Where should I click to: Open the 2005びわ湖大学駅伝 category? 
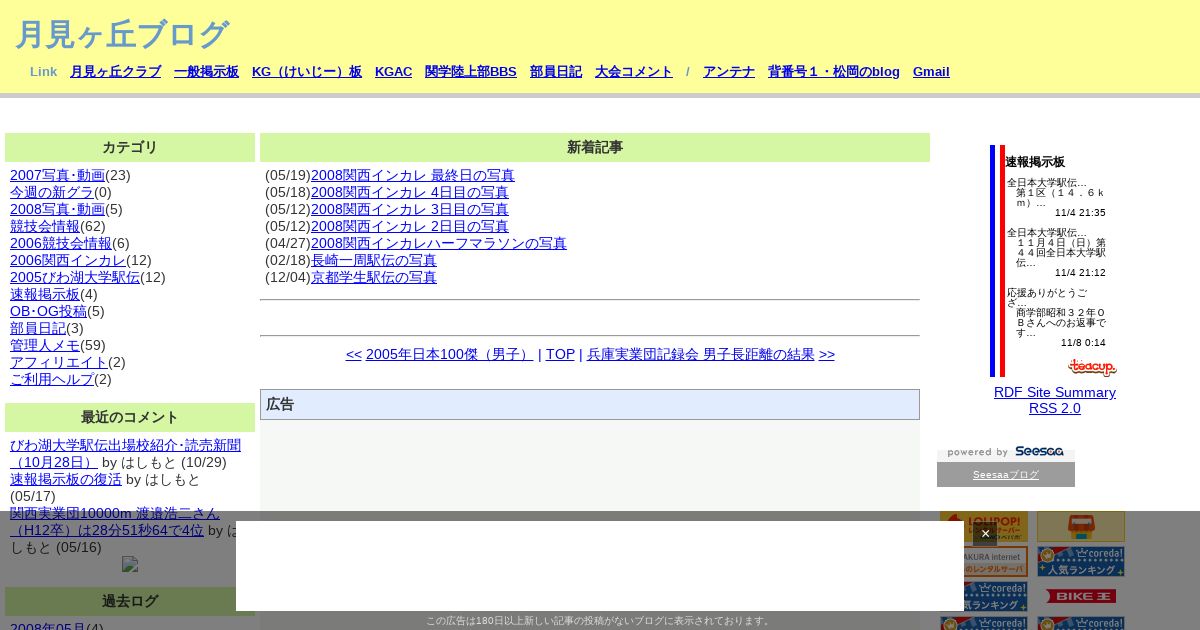coord(75,277)
